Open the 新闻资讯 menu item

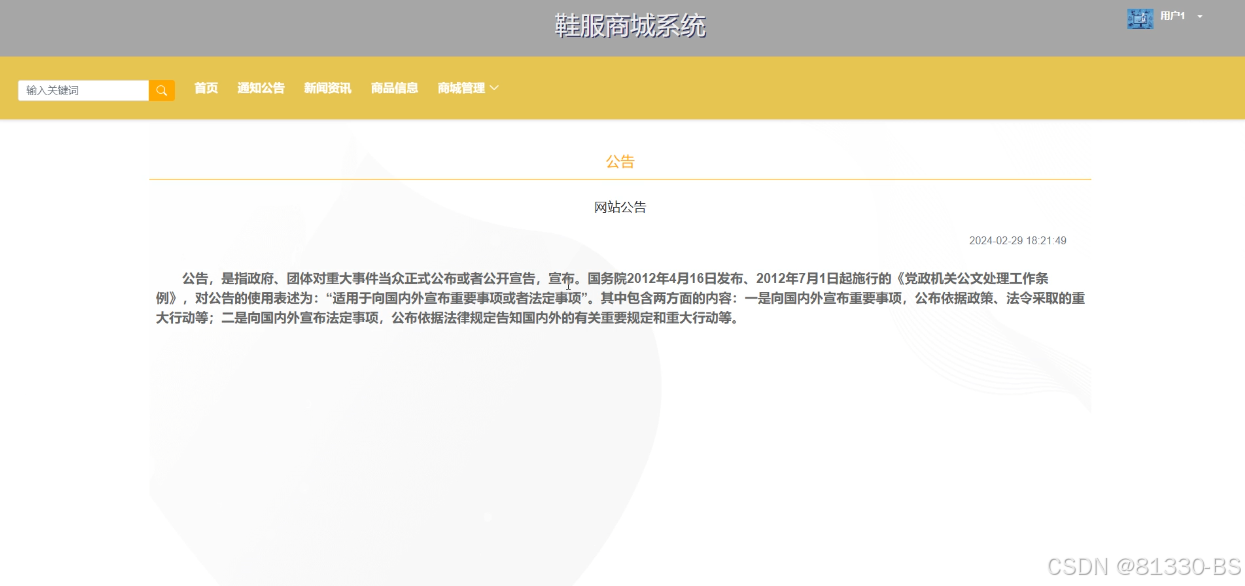(327, 88)
